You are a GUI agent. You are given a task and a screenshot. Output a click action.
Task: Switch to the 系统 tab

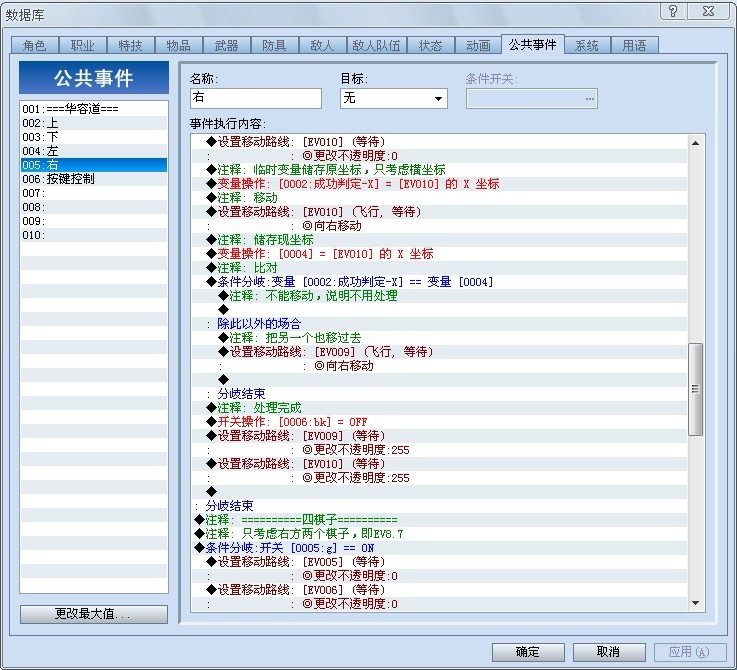(587, 46)
